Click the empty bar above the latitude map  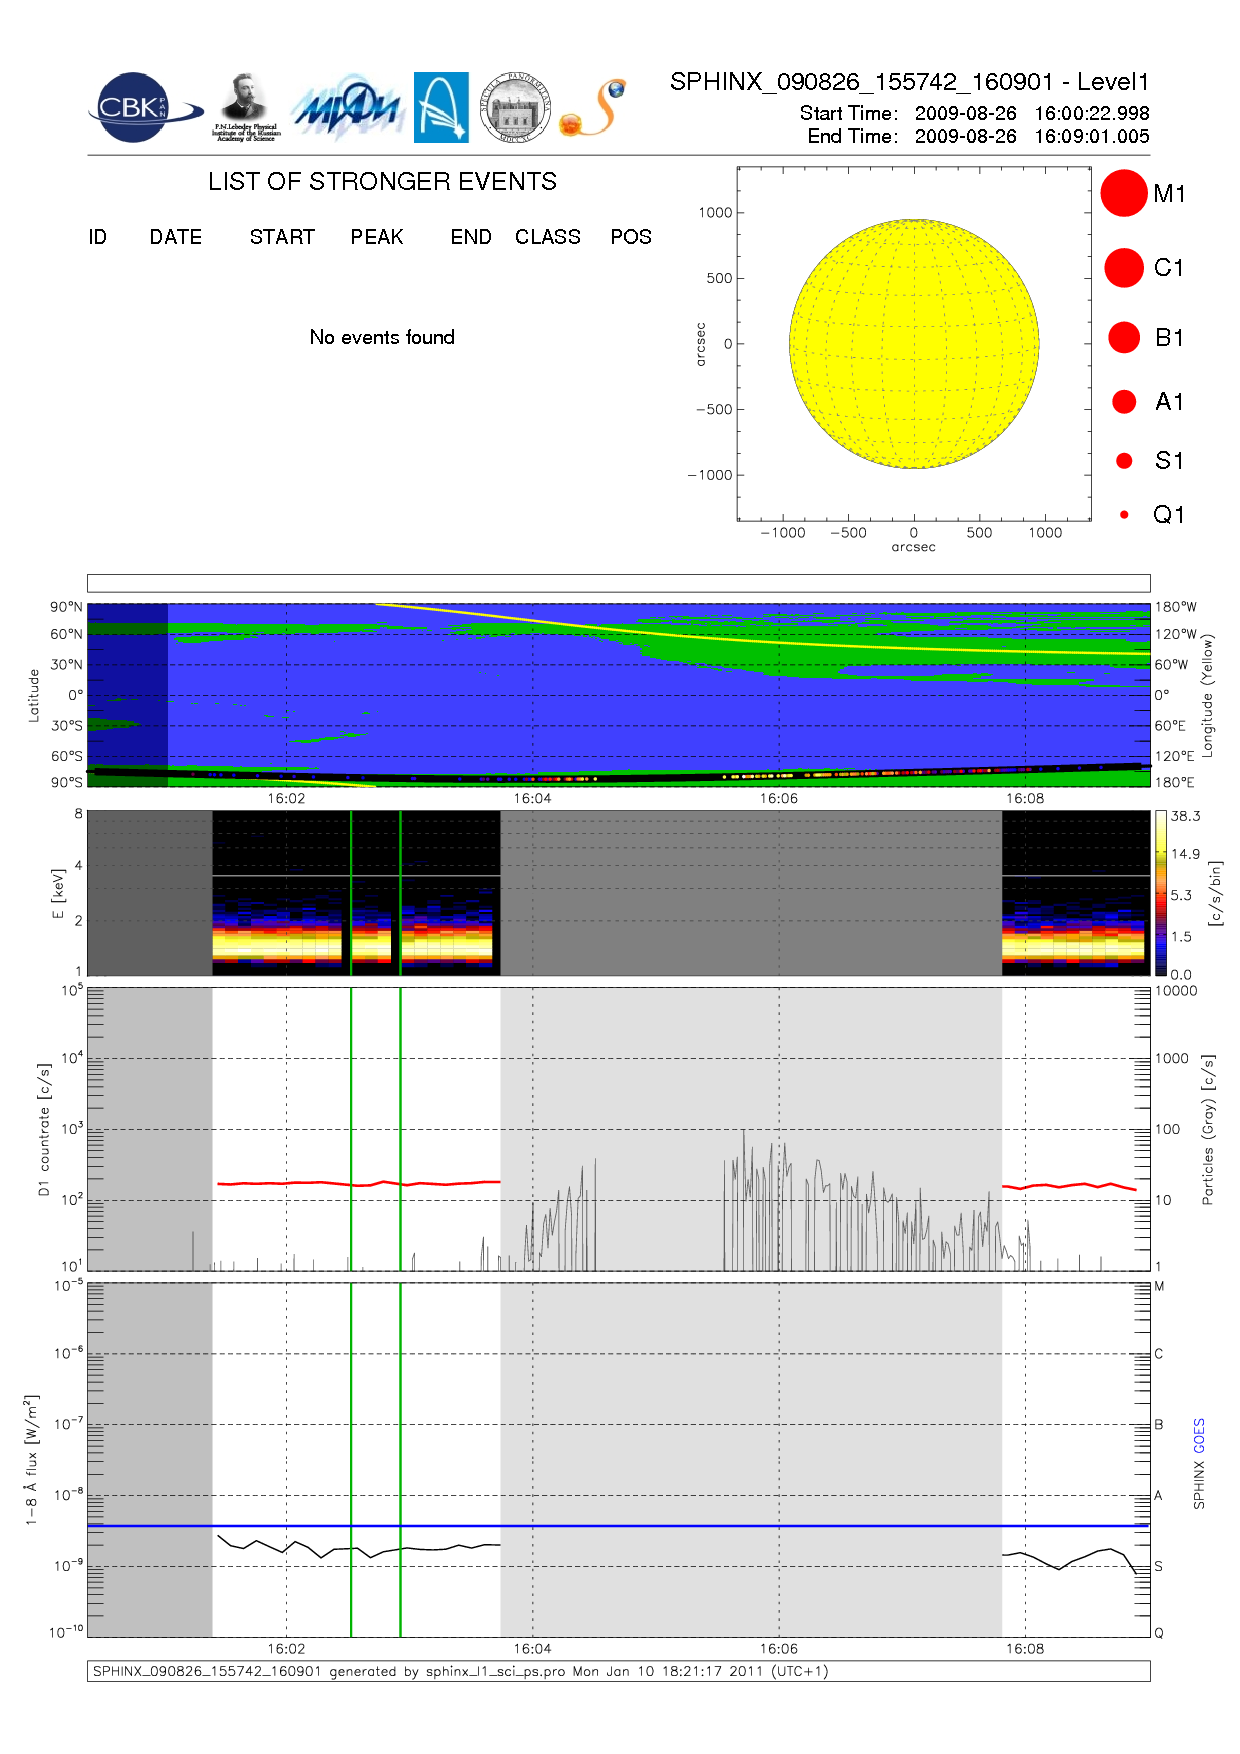pyautogui.click(x=618, y=583)
